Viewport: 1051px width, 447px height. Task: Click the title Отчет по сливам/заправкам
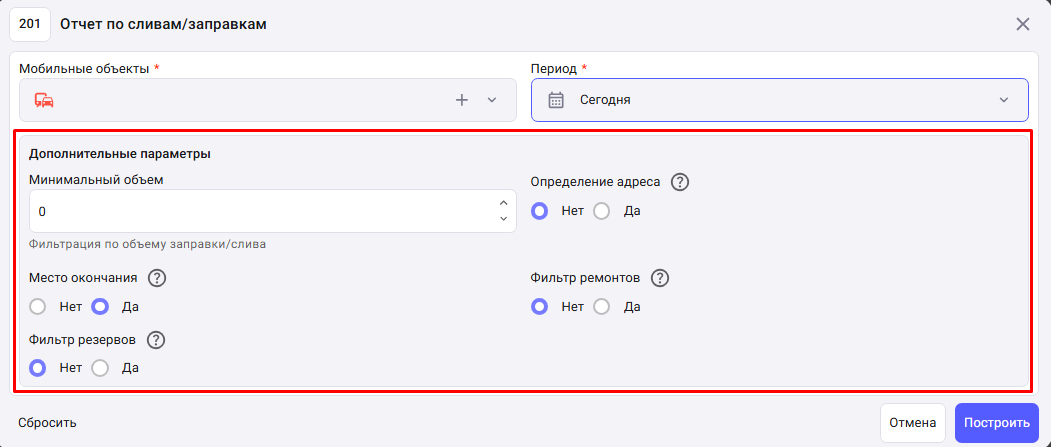point(164,25)
